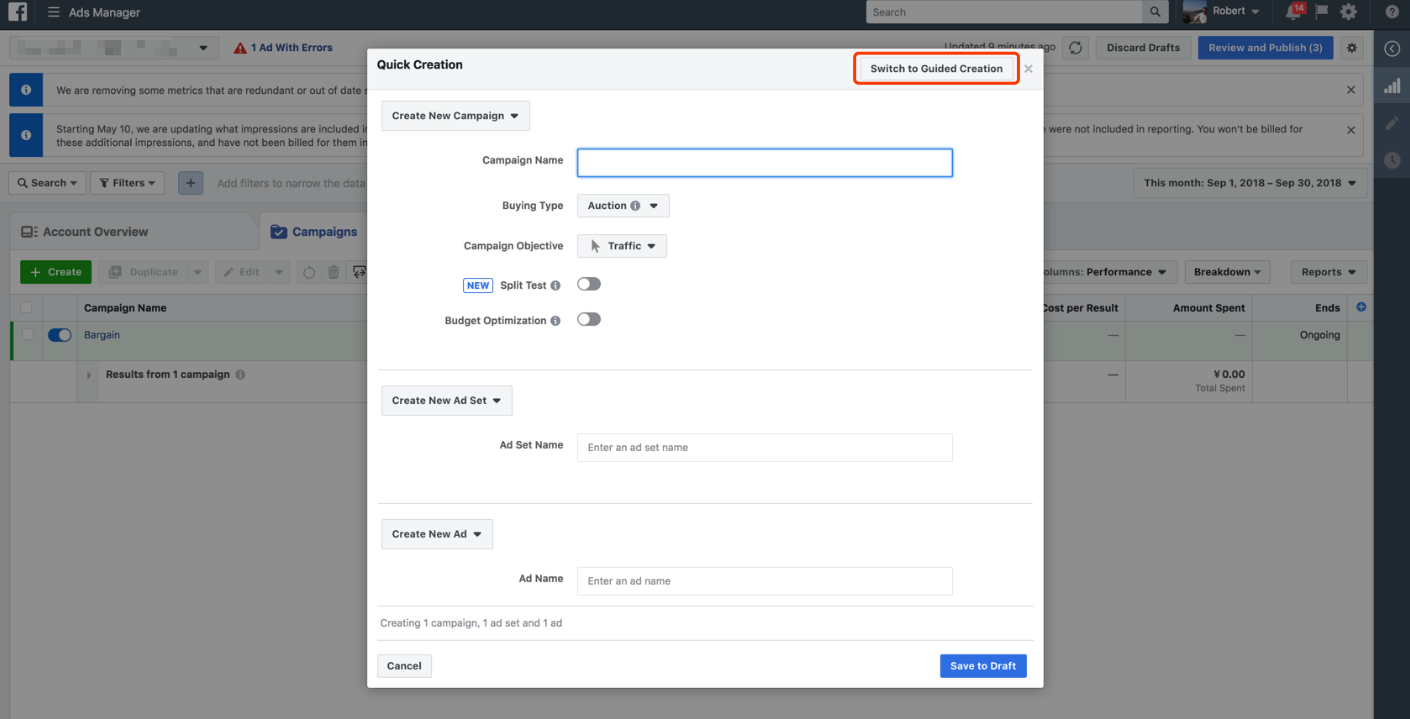Refresh the data with the circular arrows icon
Image resolution: width=1410 pixels, height=719 pixels.
pyautogui.click(x=1075, y=48)
